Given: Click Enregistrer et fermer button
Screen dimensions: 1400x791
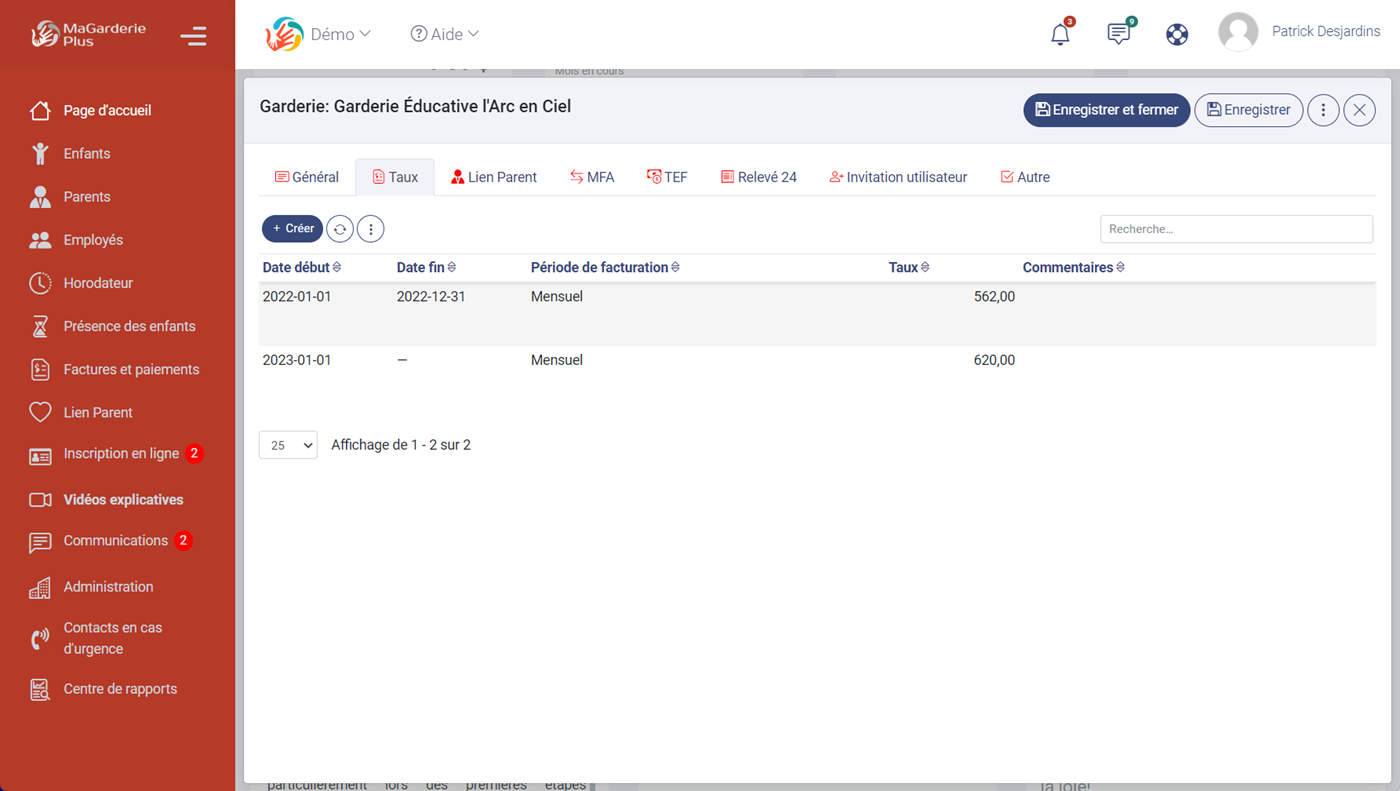Looking at the screenshot, I should (x=1106, y=110).
